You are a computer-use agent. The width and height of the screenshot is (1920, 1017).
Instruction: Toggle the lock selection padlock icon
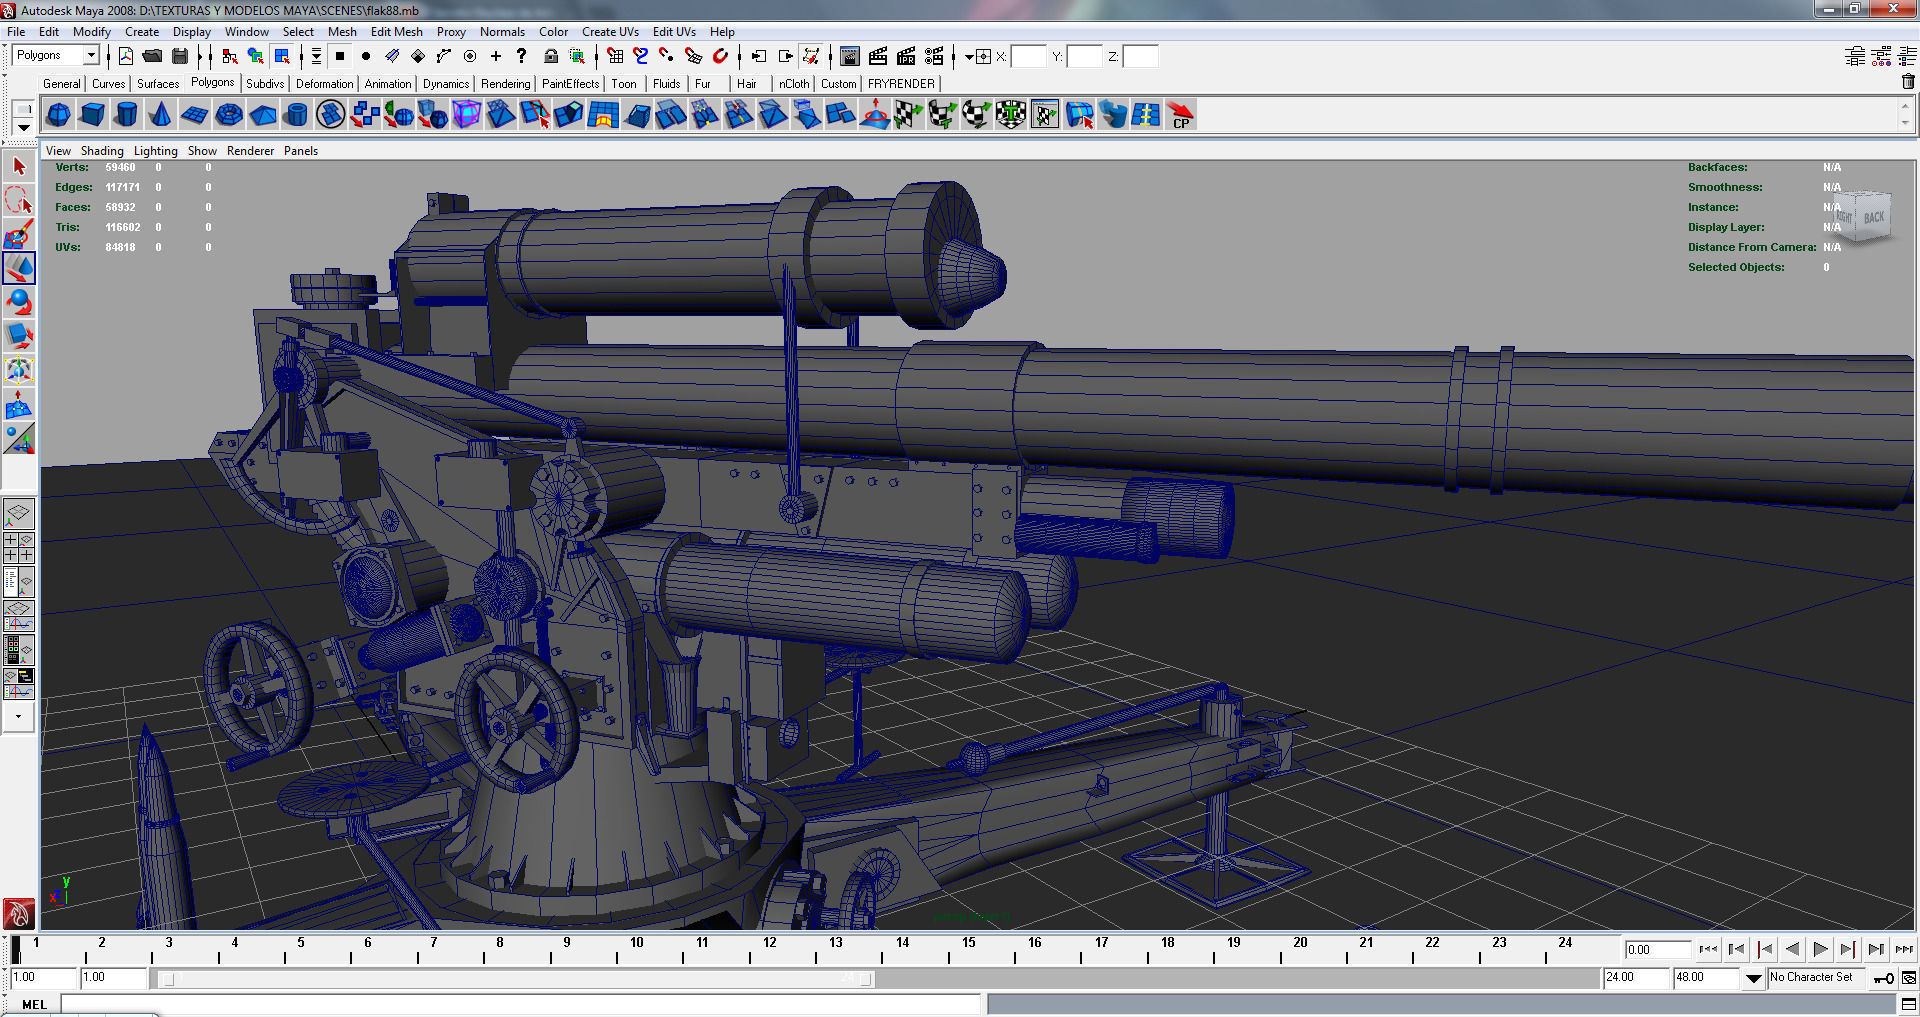point(550,56)
